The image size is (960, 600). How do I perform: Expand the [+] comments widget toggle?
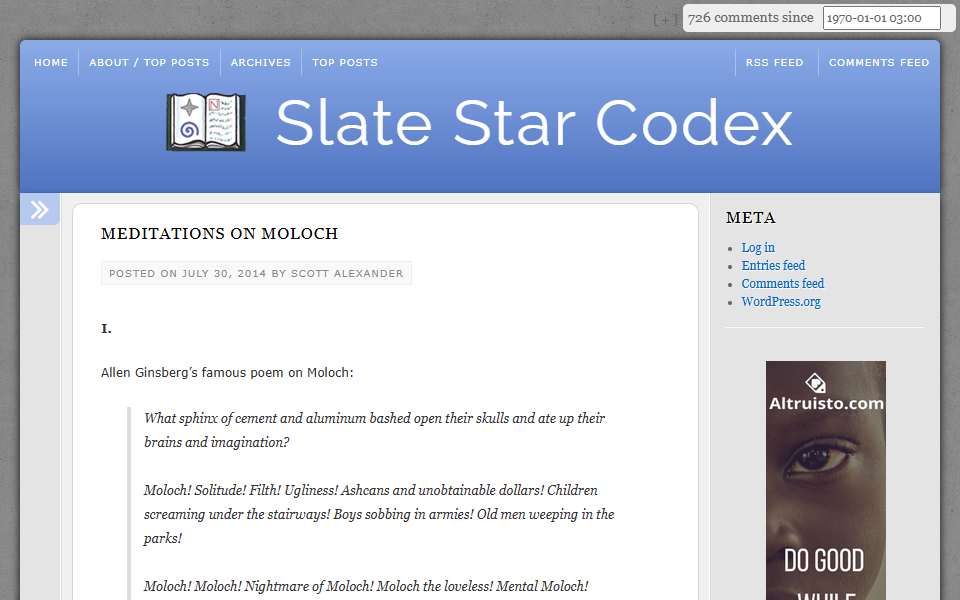[x=665, y=20]
